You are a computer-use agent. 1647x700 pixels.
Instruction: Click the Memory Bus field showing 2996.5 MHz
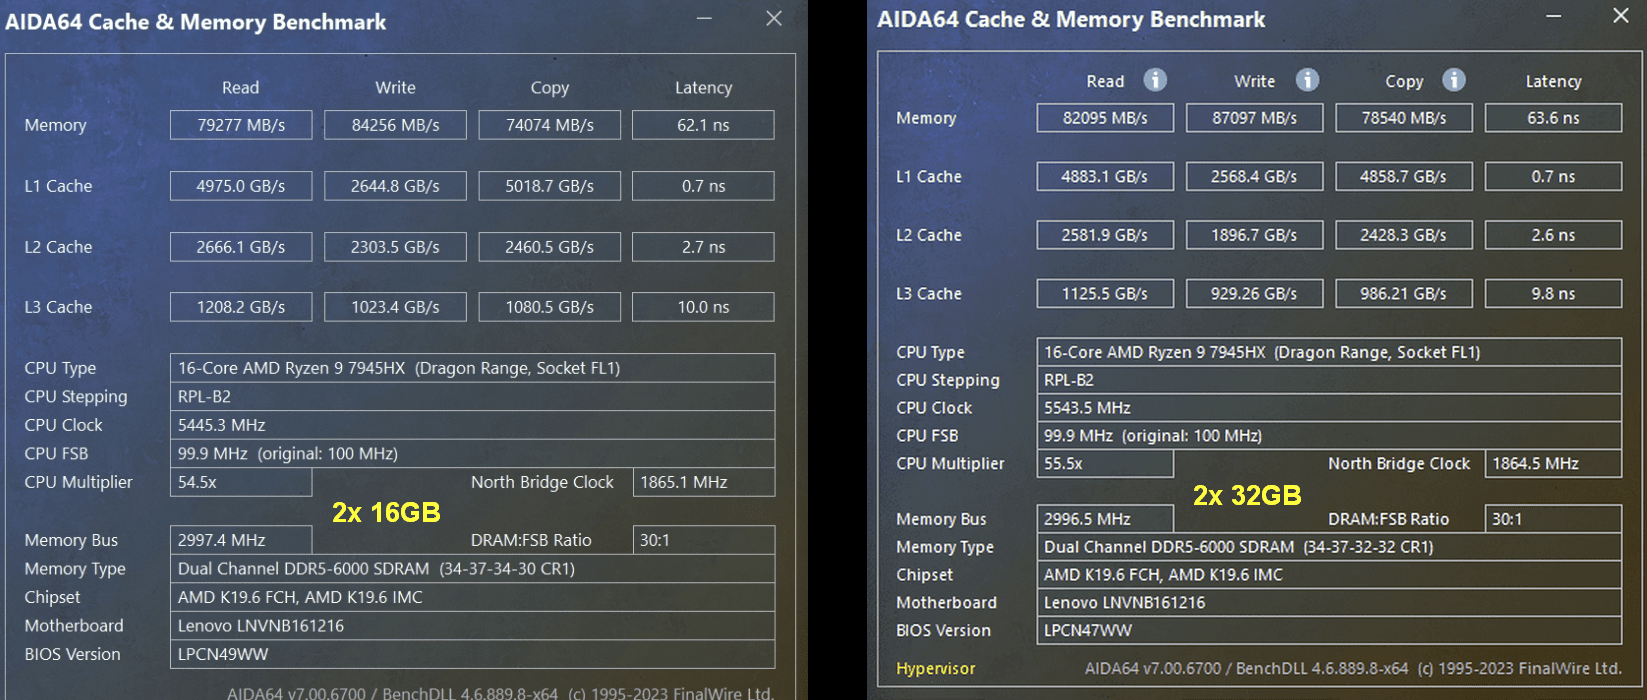click(1104, 519)
